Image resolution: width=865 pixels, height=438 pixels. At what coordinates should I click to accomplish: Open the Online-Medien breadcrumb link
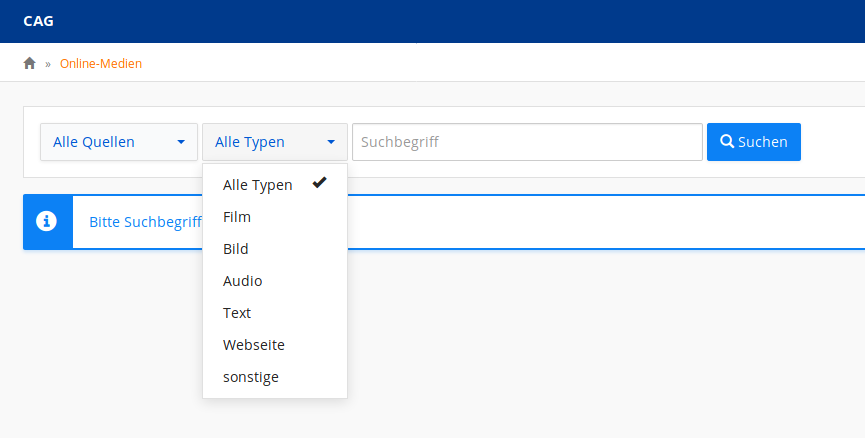[101, 63]
